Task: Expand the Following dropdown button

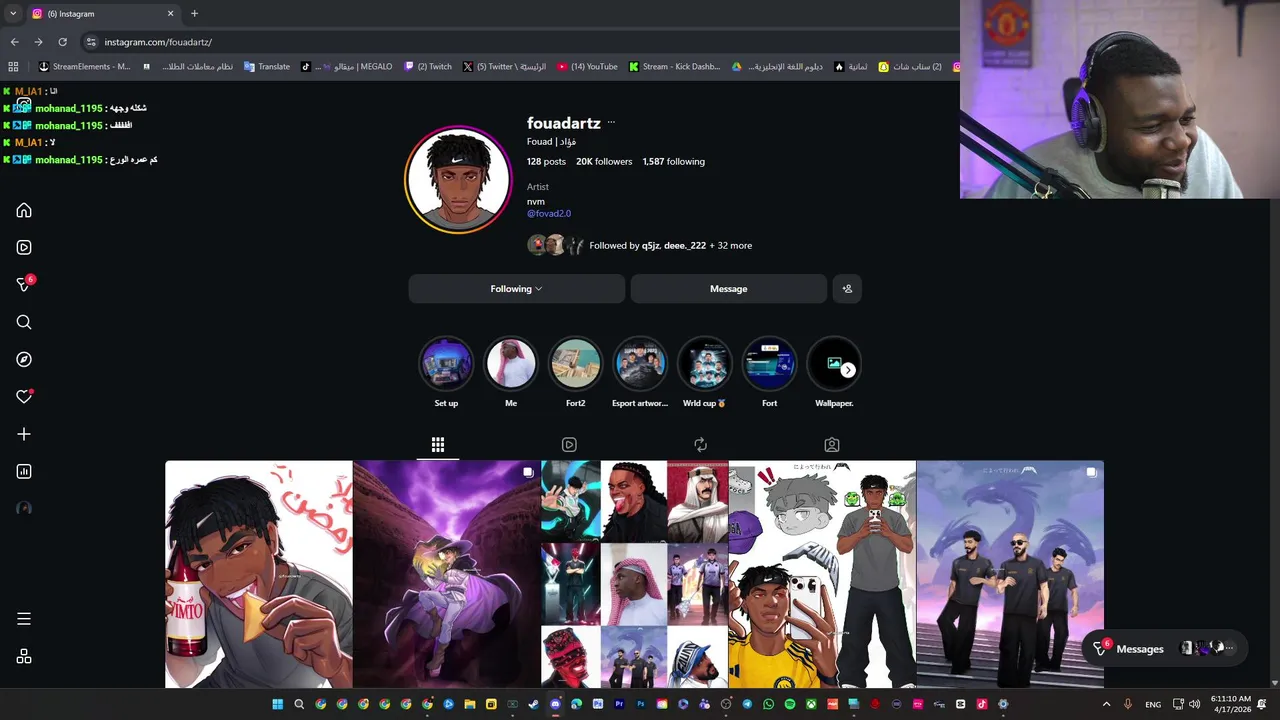Action: 516,289
